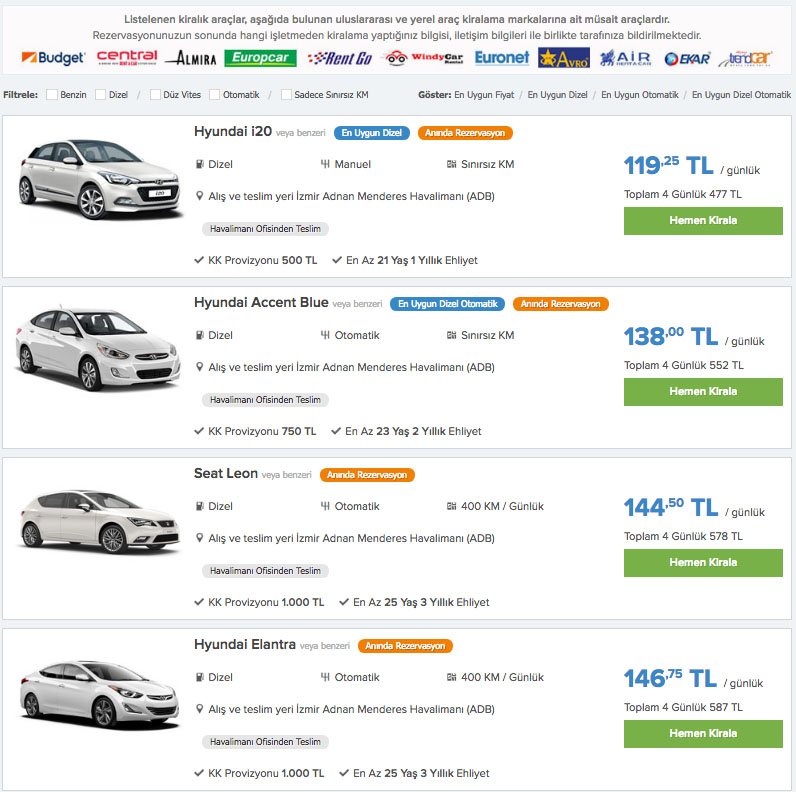The height and width of the screenshot is (792, 796).
Task: Click location pin icon in Hyundai i20 card
Action: (x=200, y=195)
